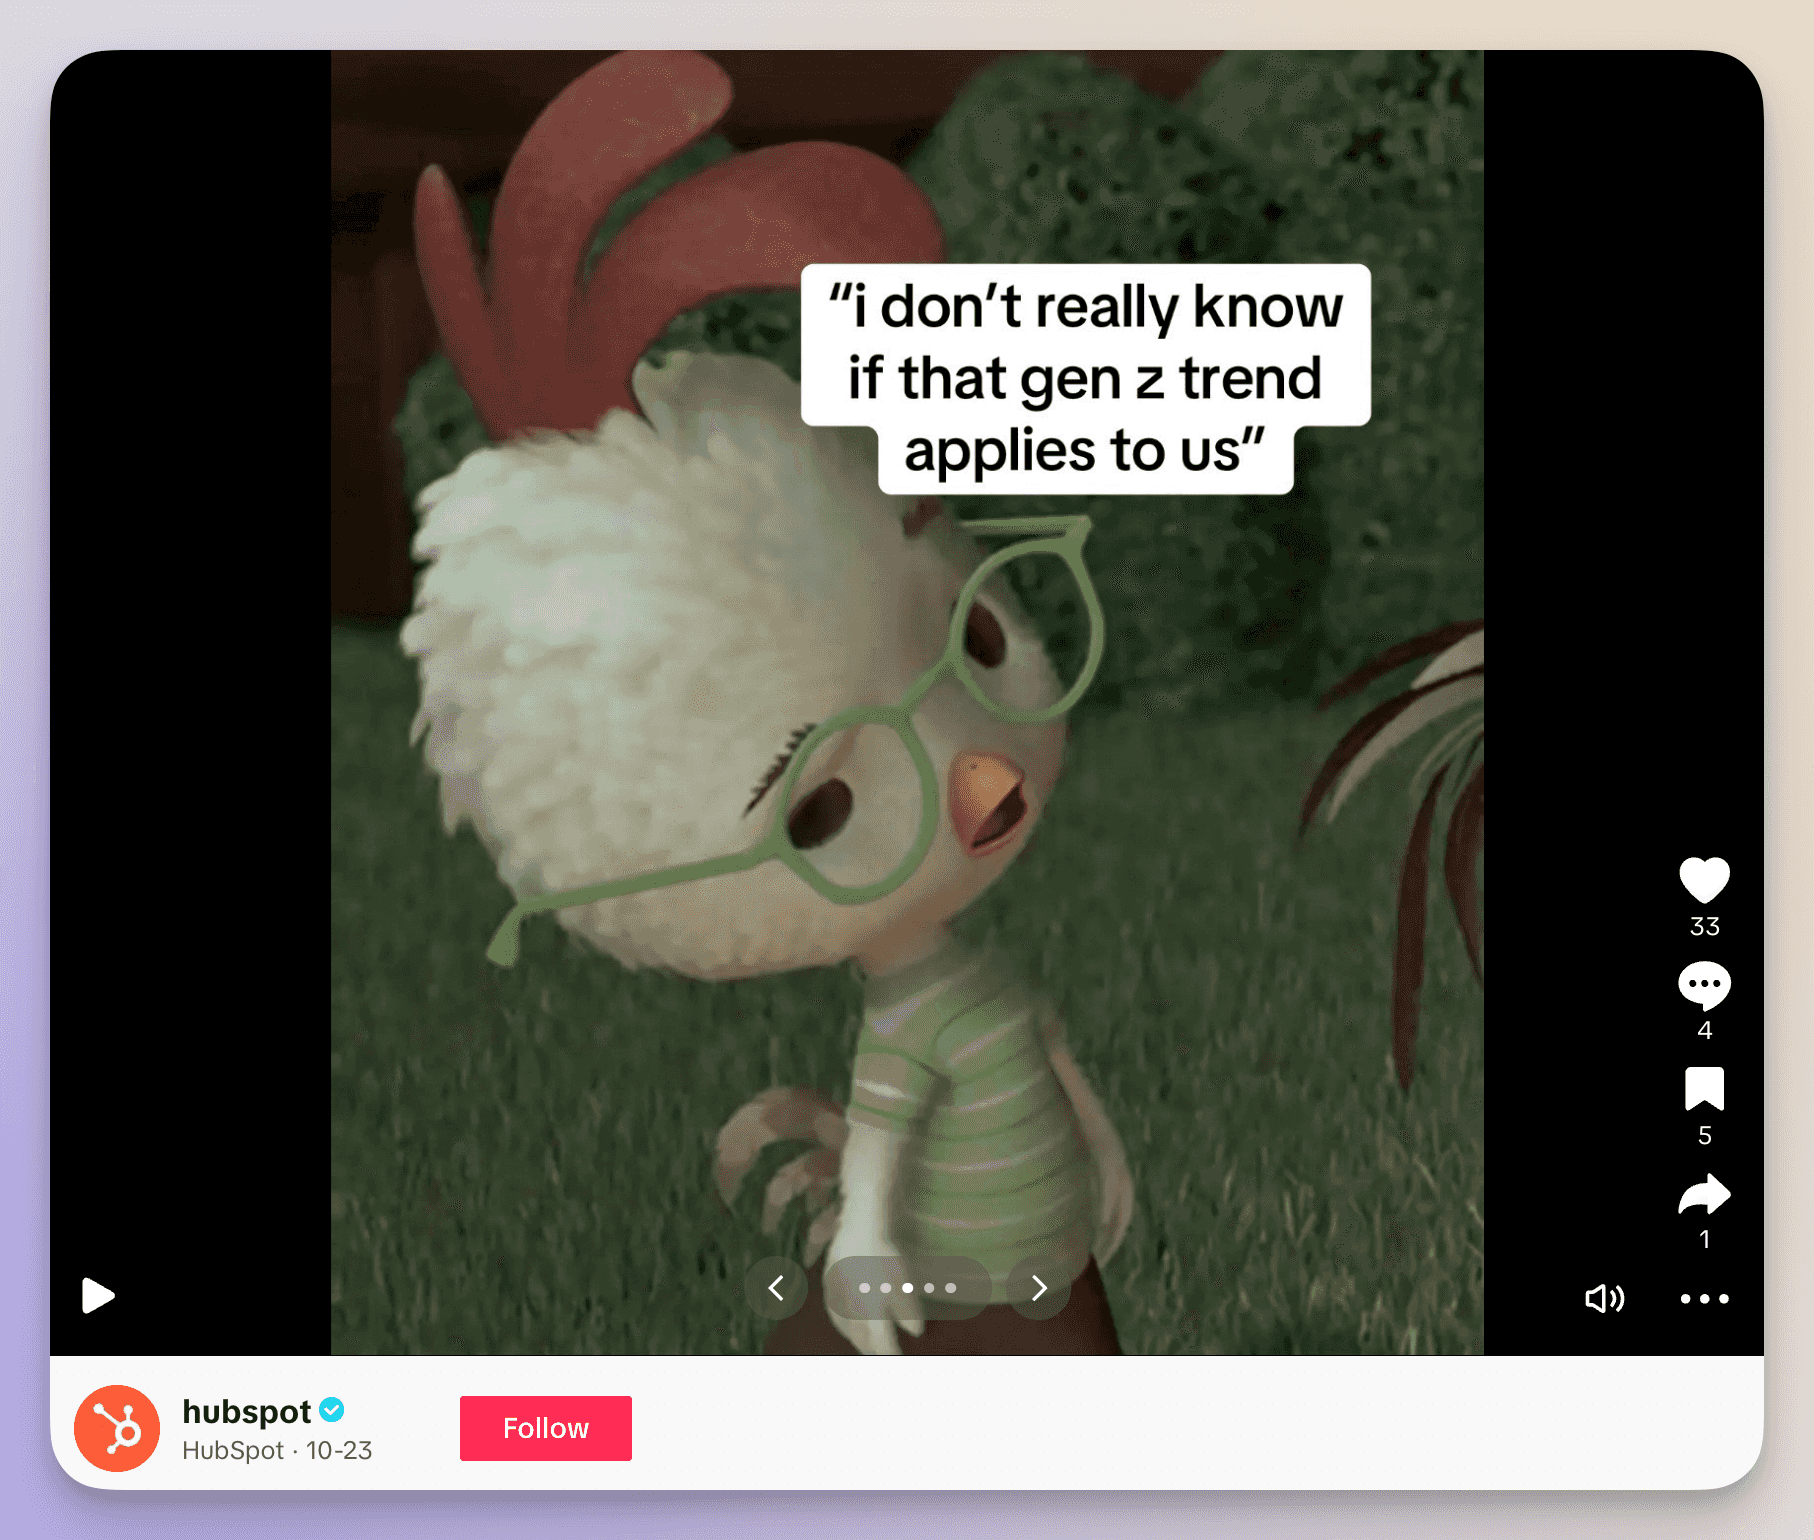Go to the previous slide arrow
This screenshot has width=1814, height=1540.
(776, 1288)
